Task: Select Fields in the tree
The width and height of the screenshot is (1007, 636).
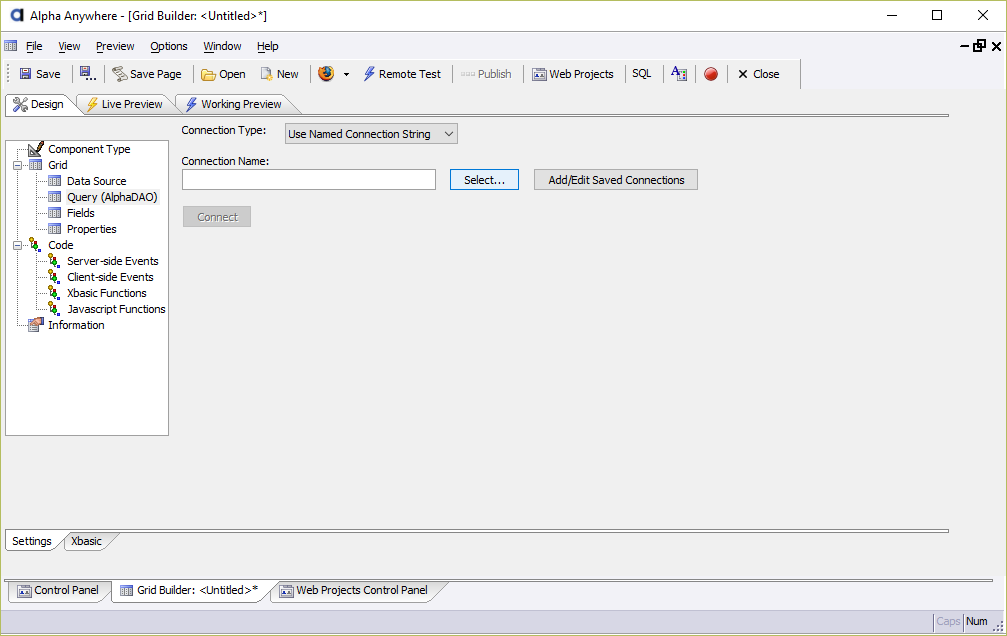Action: point(81,213)
